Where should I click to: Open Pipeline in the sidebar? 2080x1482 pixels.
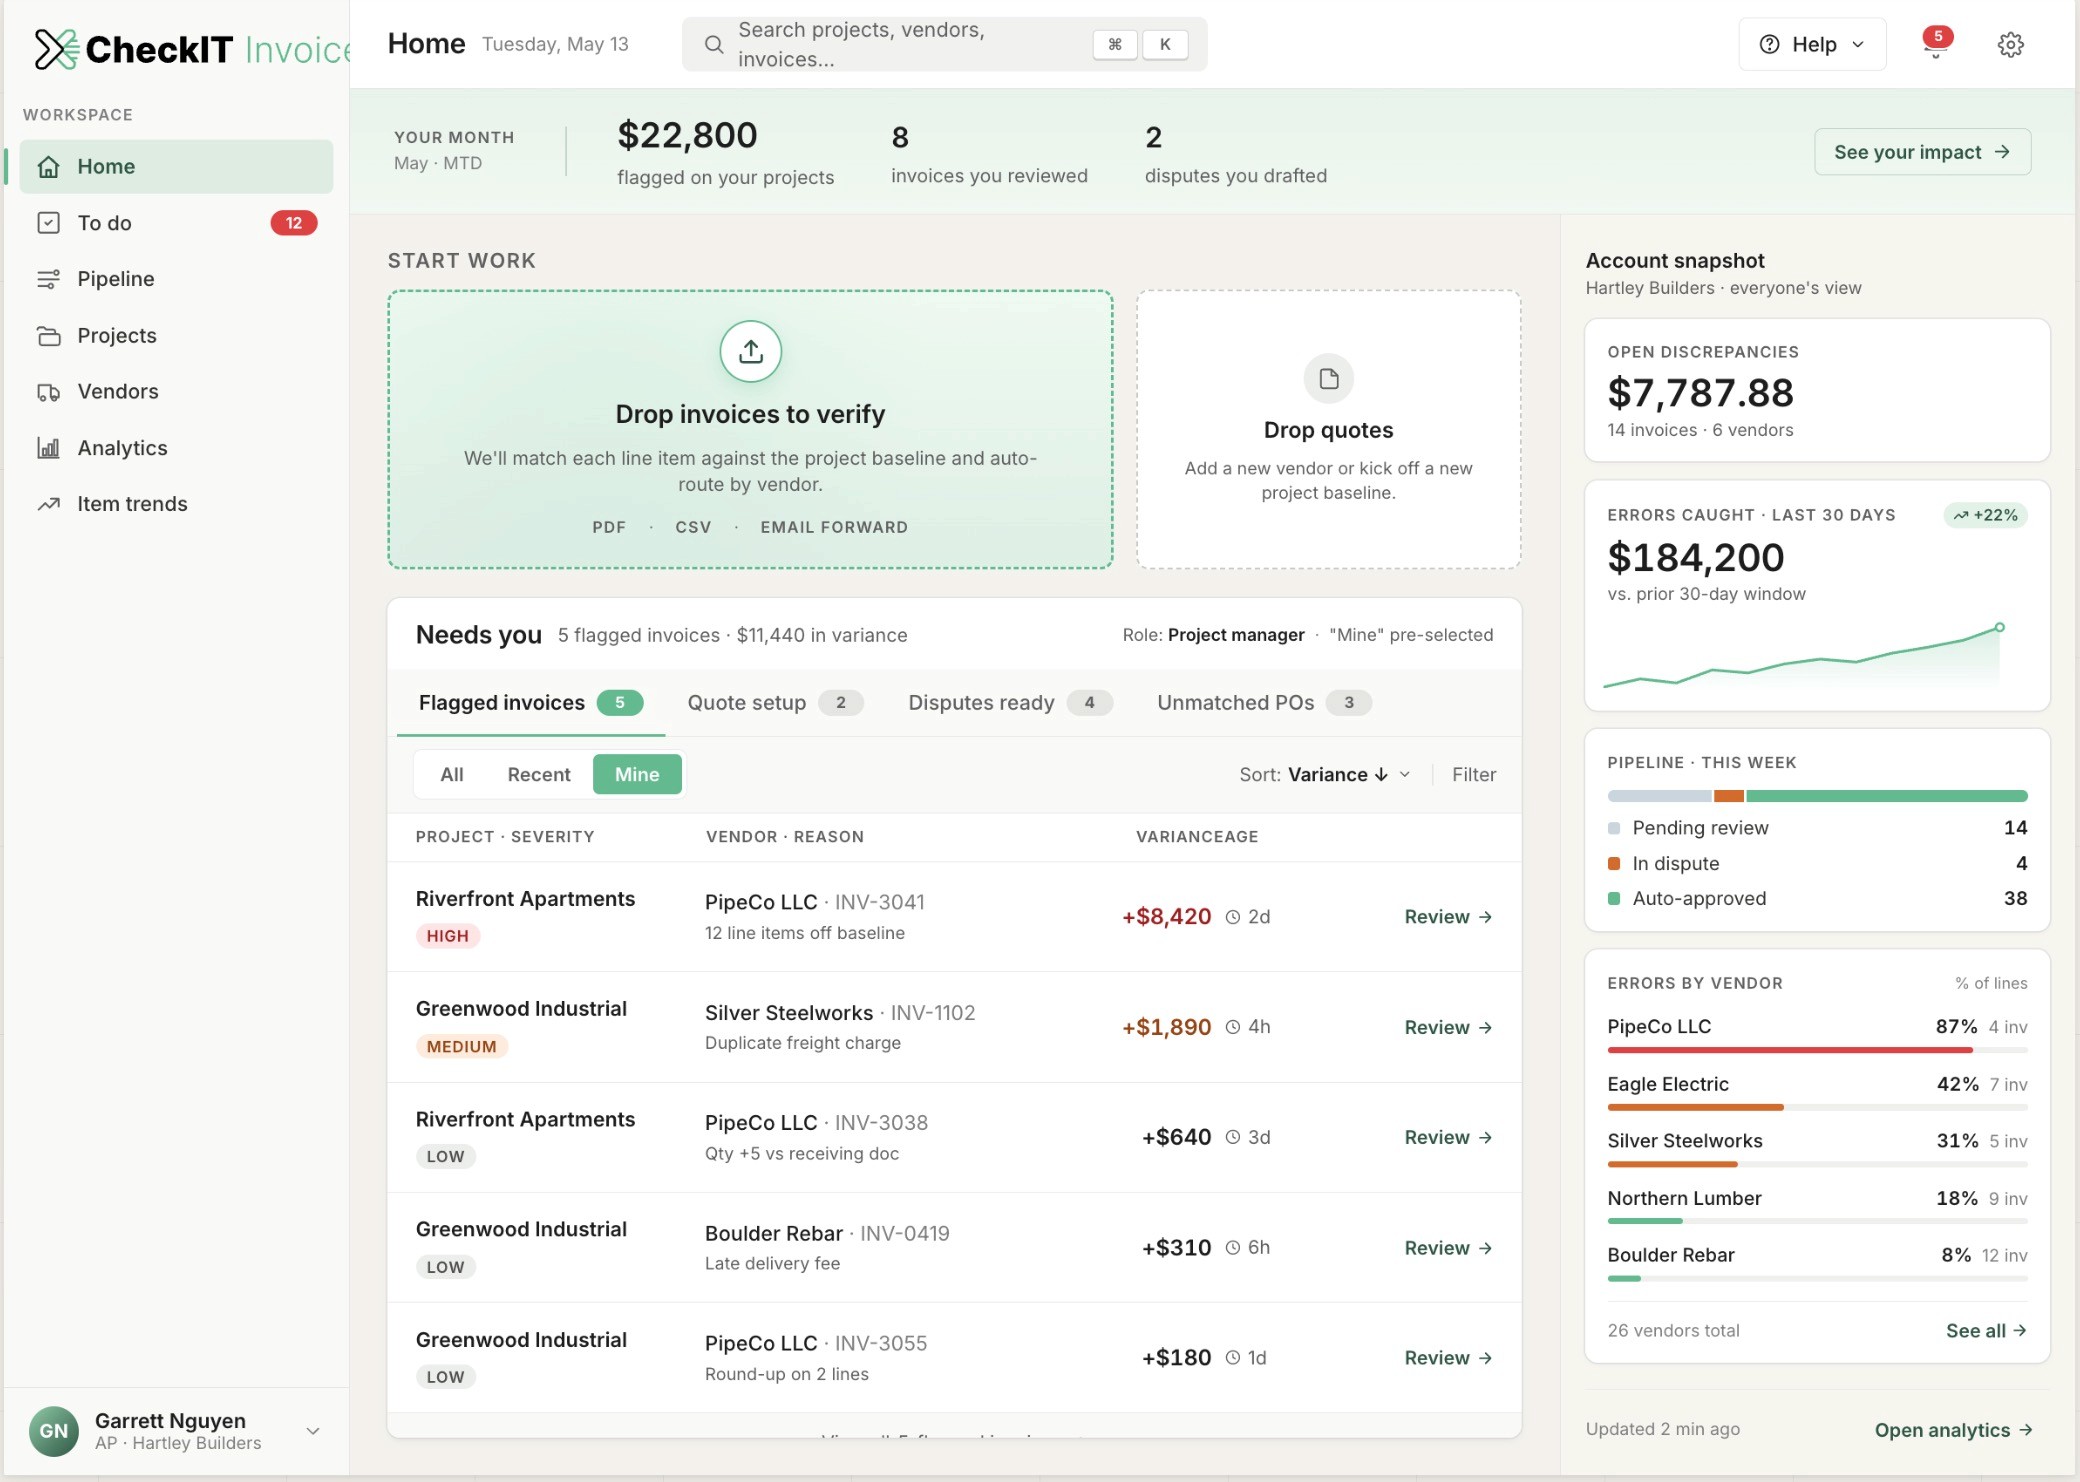tap(176, 279)
